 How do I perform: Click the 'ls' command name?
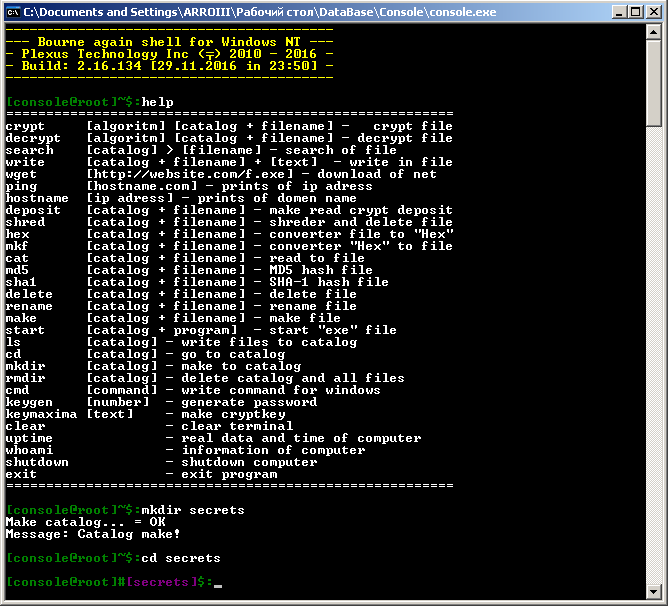[13, 342]
